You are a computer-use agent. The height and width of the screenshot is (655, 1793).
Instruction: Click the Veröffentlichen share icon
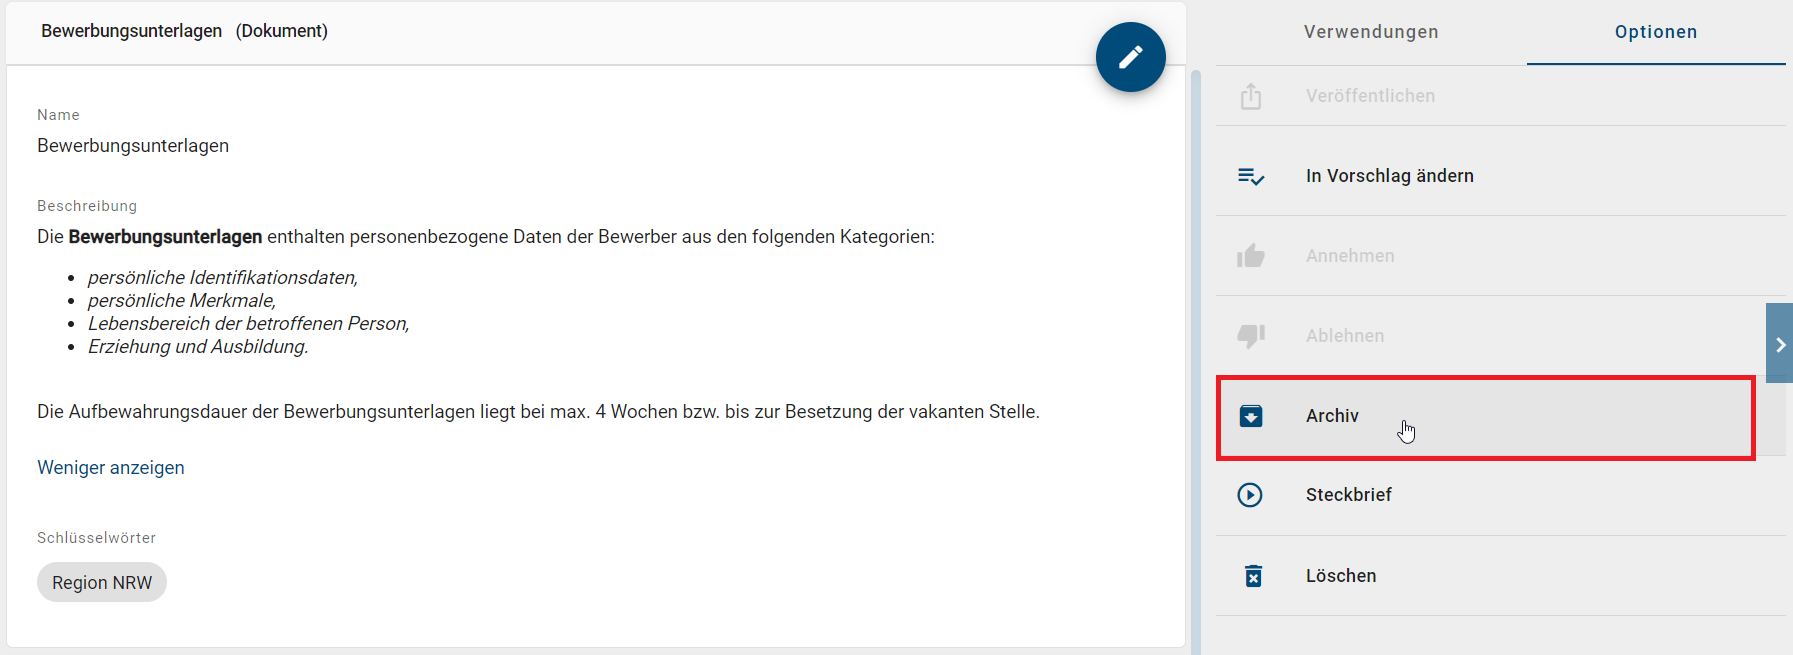coord(1251,96)
